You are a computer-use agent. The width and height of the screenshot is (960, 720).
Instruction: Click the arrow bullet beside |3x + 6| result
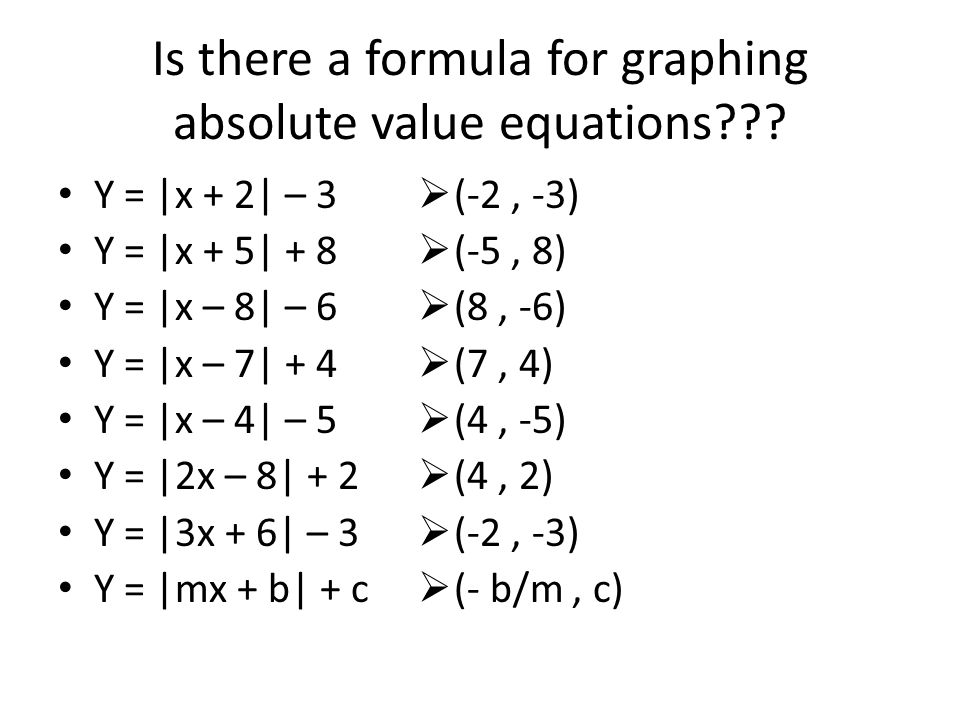(434, 531)
